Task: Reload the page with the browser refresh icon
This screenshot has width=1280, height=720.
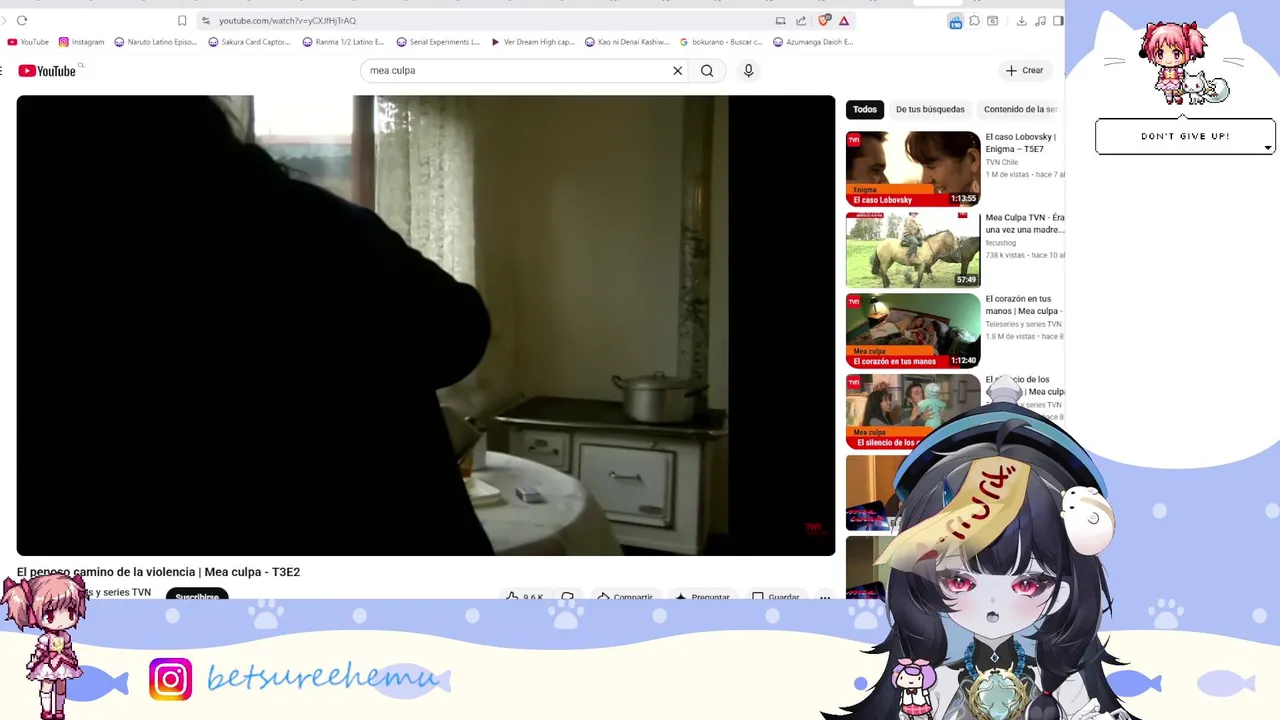Action: point(22,20)
